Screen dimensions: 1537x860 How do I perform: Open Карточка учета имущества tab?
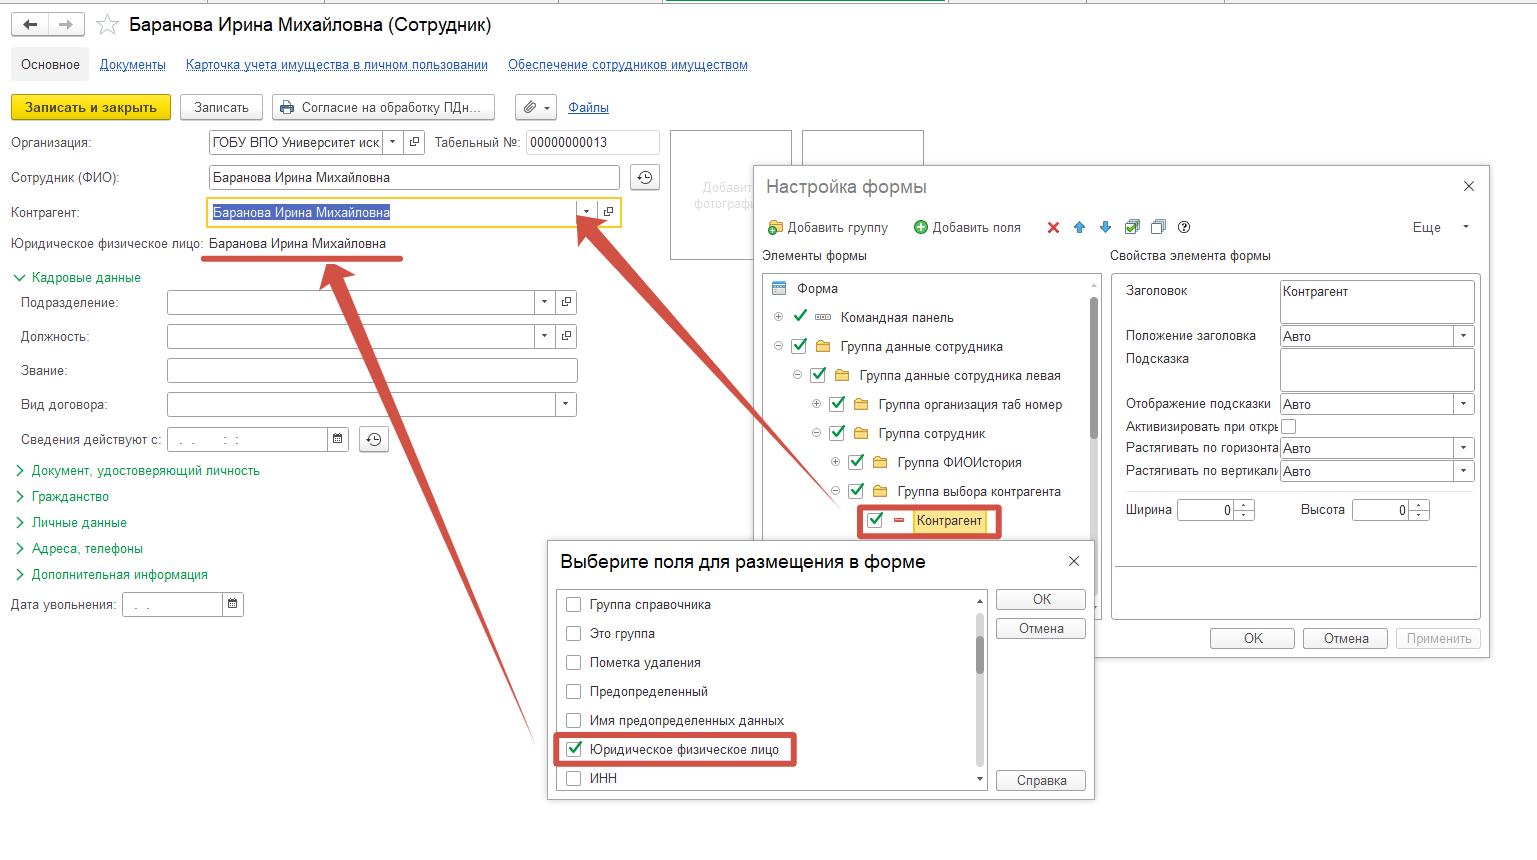tap(337, 65)
